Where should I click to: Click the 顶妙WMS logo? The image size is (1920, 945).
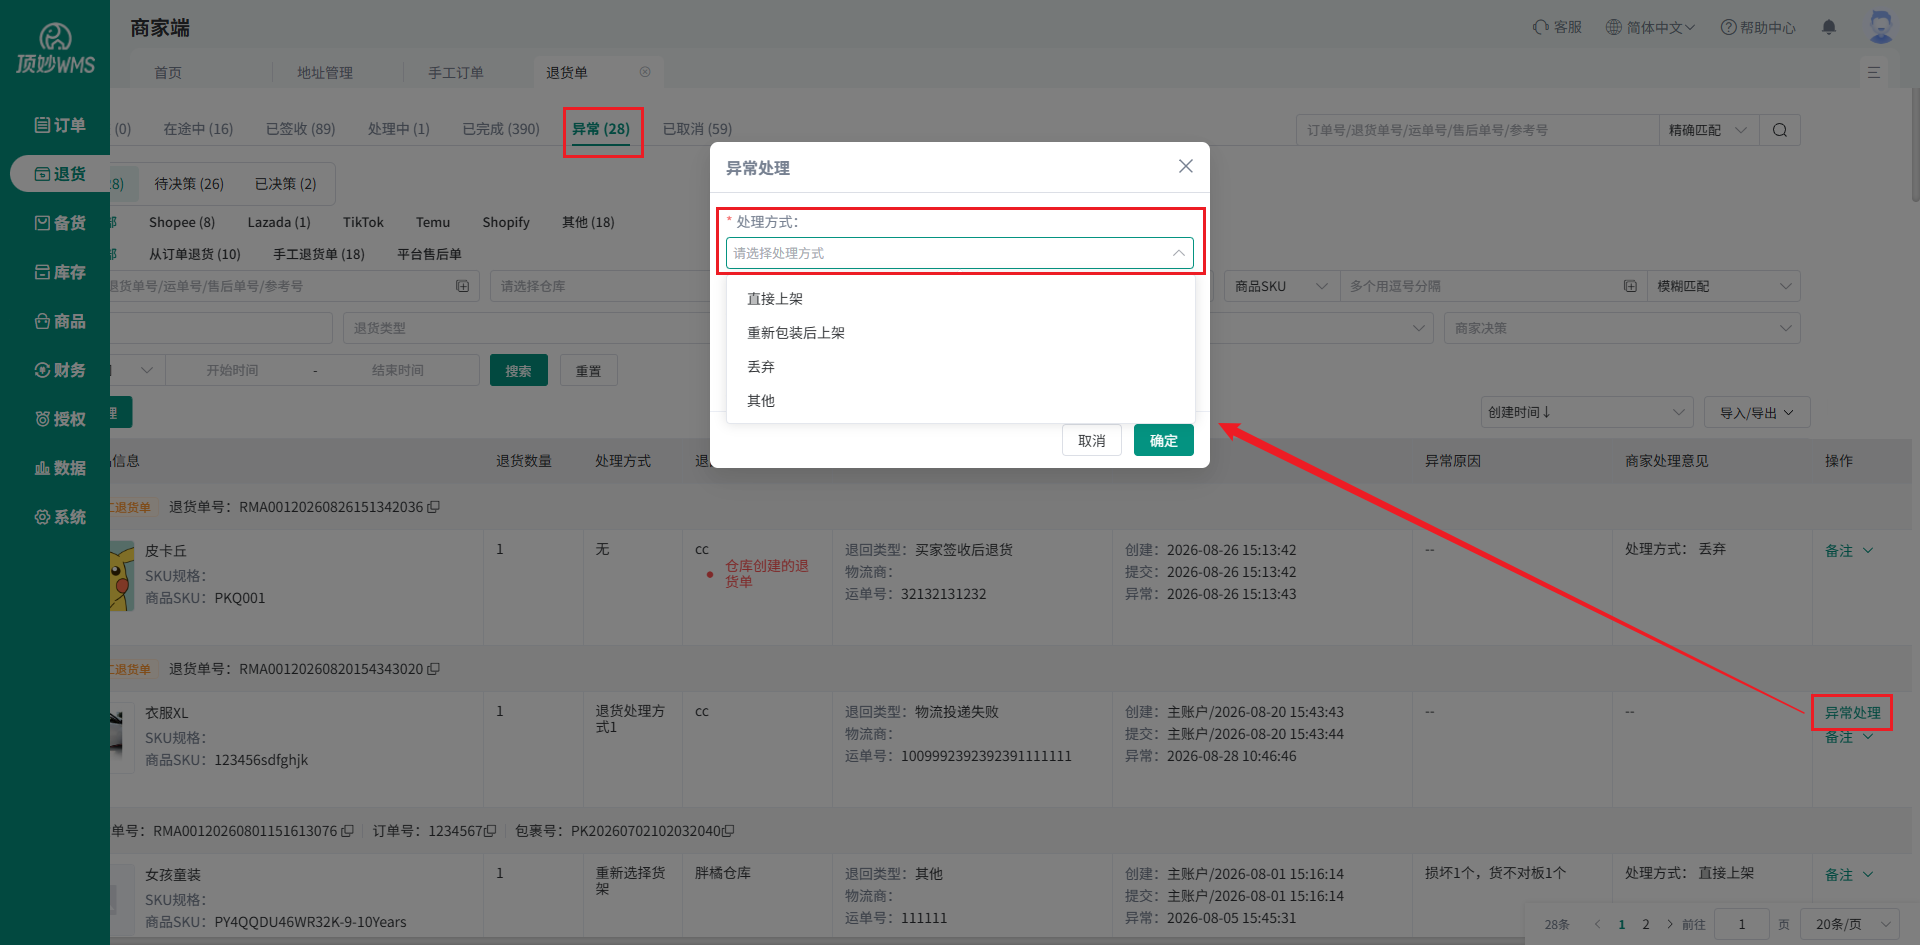55,49
